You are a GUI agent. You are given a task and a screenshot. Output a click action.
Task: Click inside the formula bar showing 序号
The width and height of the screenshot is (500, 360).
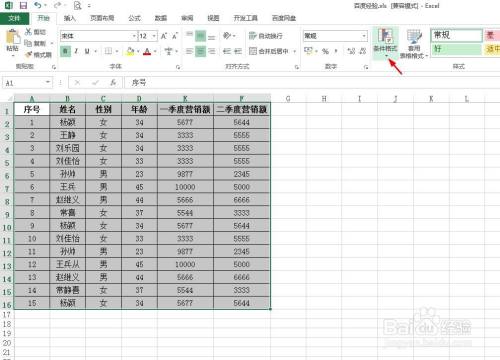[312, 82]
